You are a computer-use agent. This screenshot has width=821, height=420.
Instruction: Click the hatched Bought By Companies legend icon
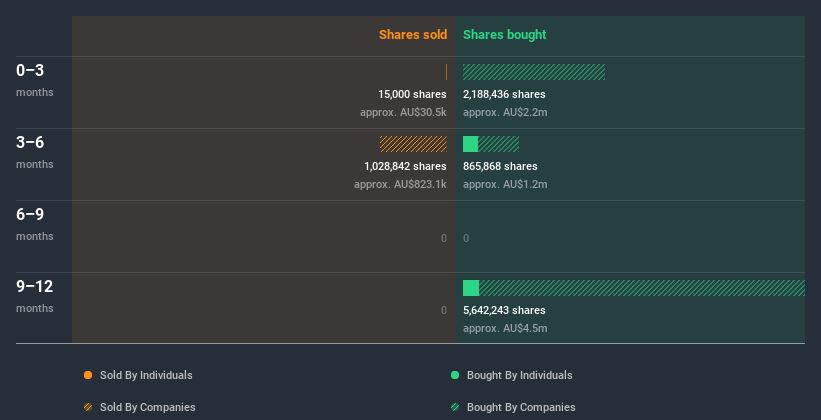[455, 407]
